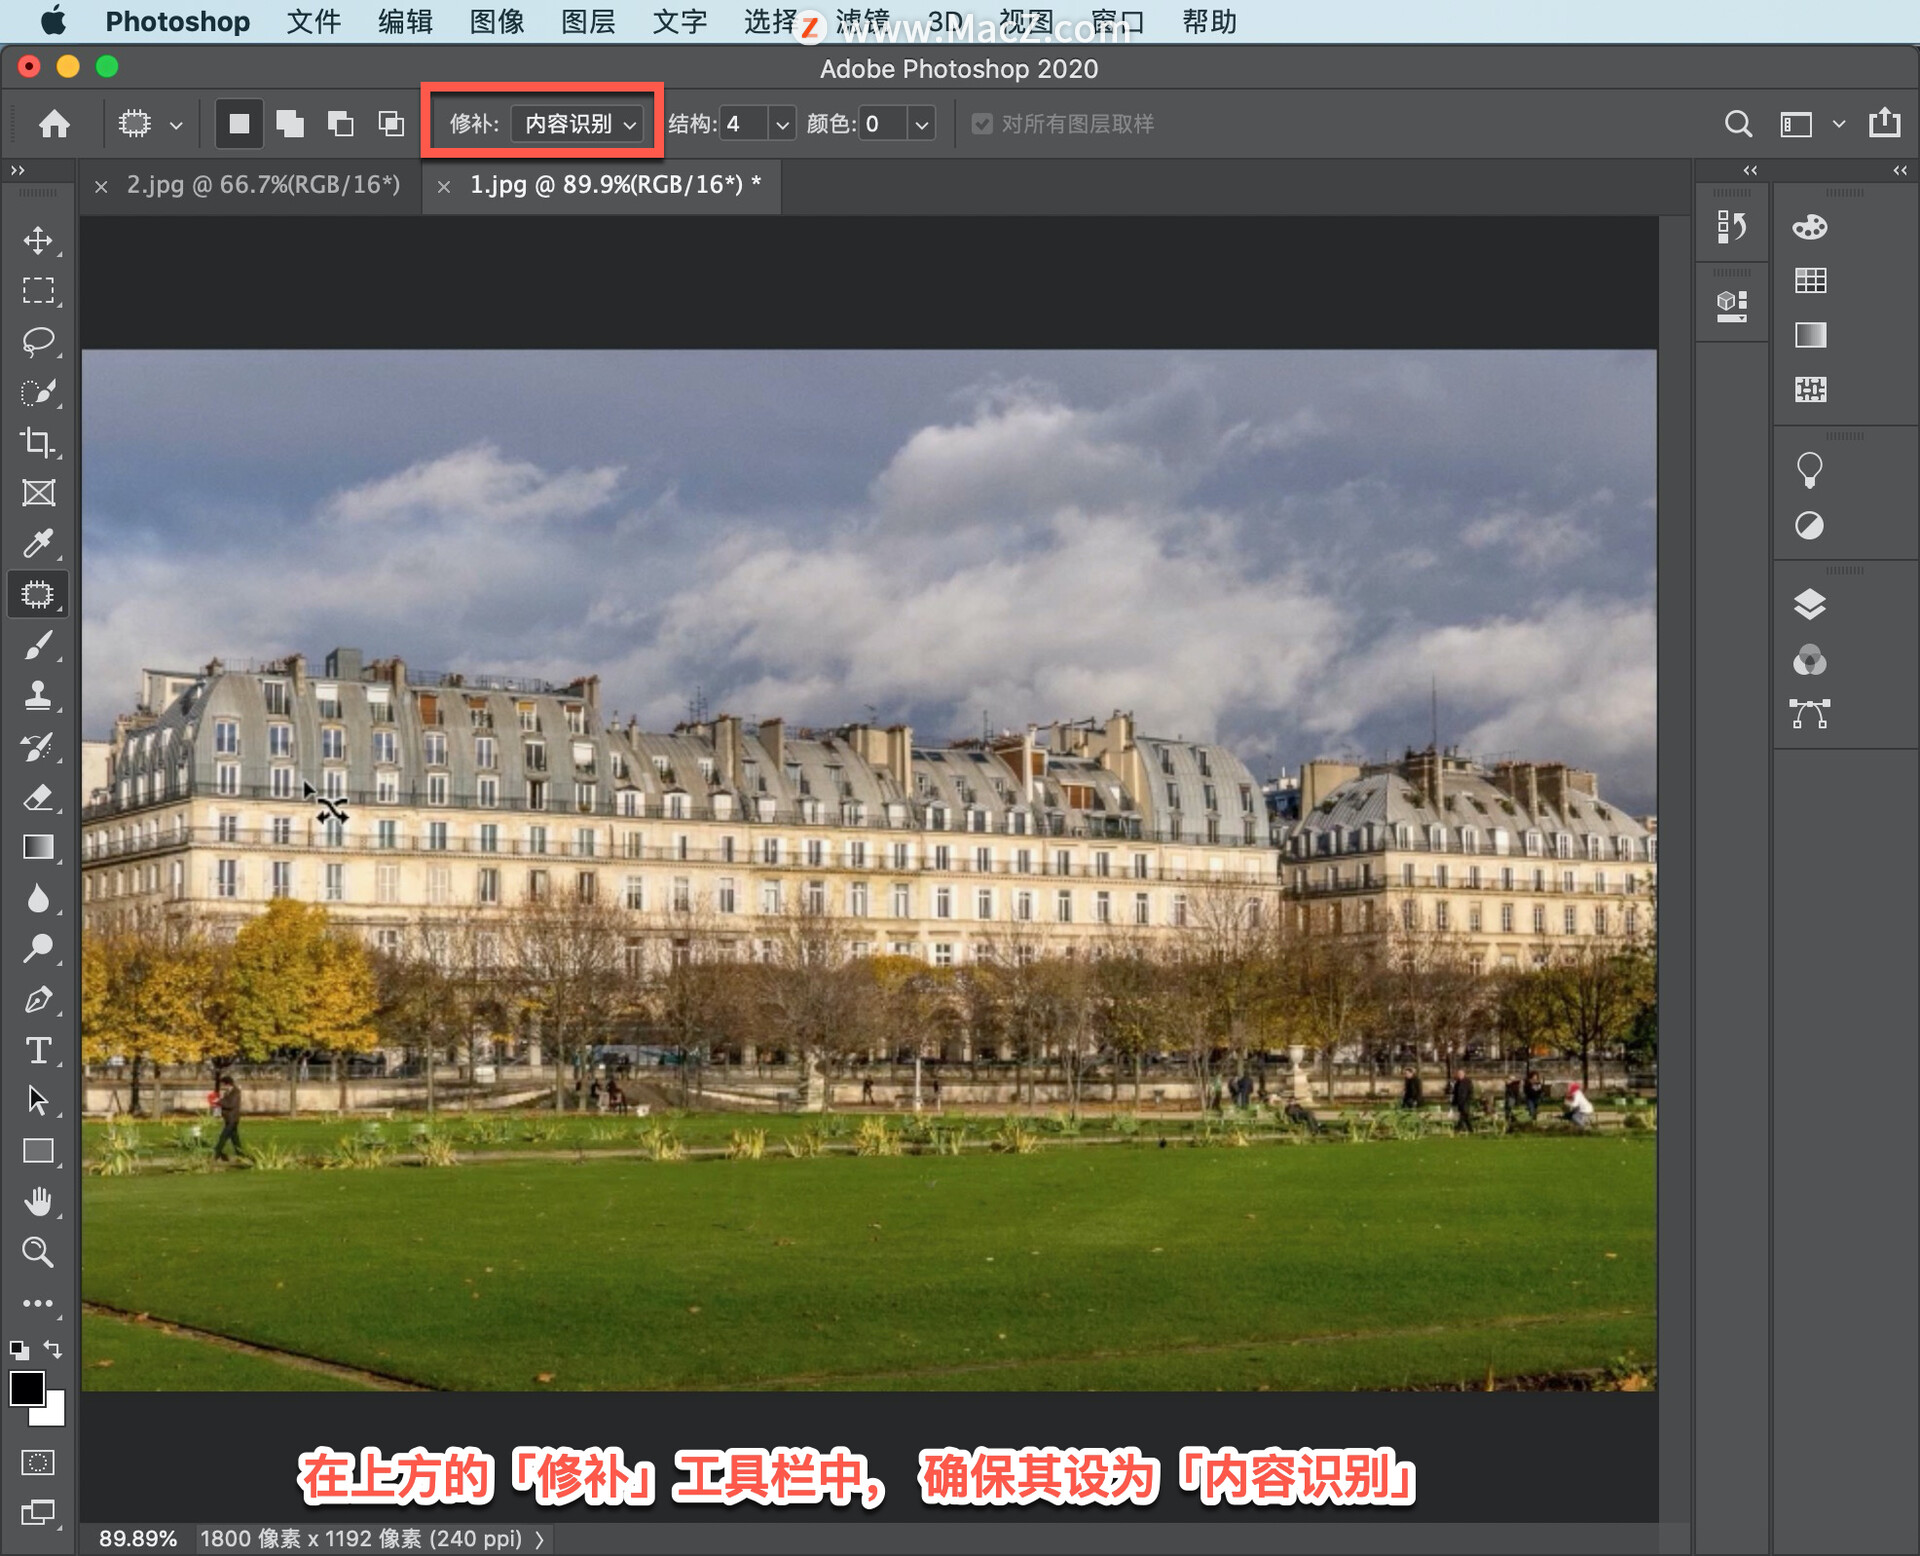Select the Brush tool

tap(38, 646)
